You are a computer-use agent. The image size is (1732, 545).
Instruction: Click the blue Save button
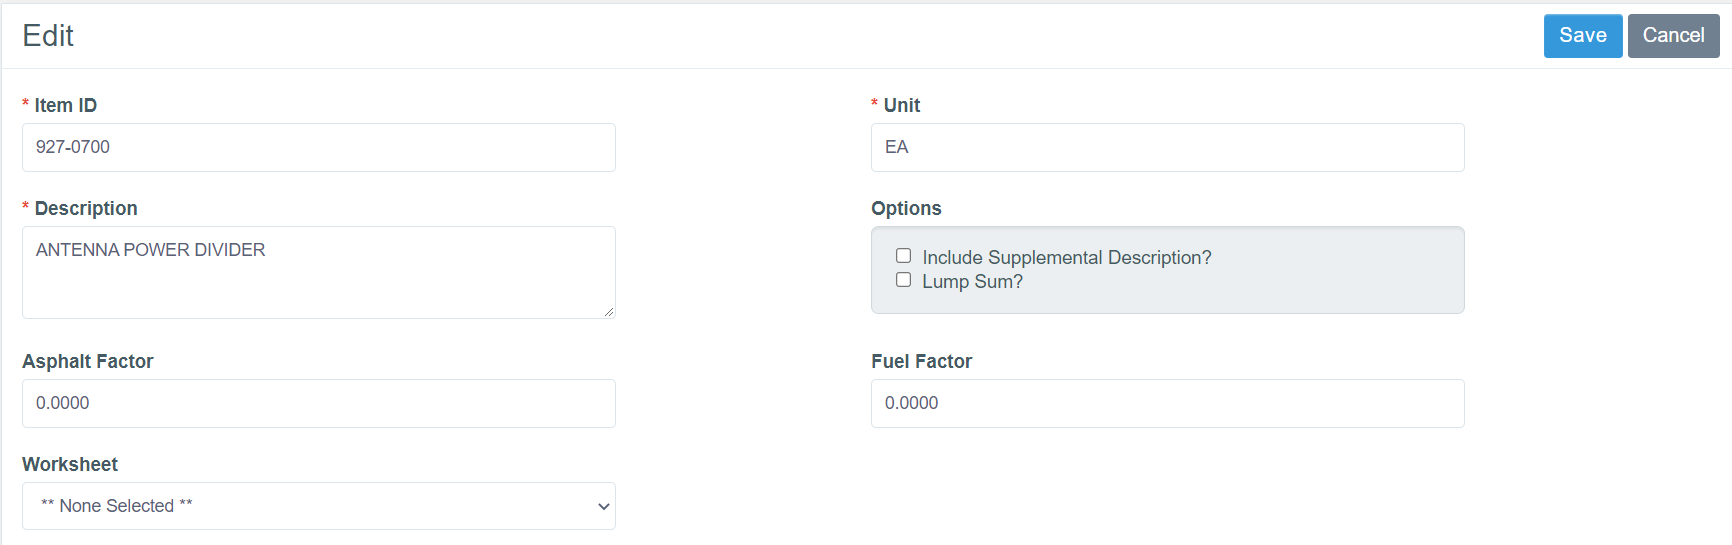click(x=1582, y=36)
